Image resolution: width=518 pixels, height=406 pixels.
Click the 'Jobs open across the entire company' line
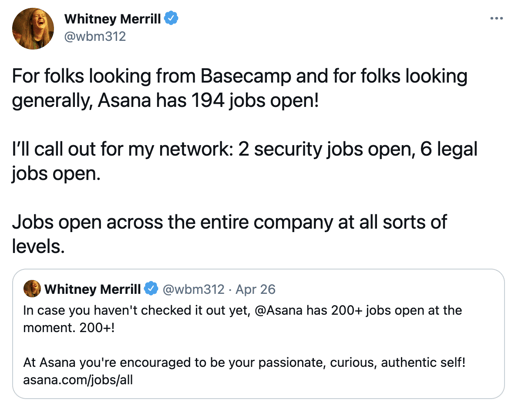[x=229, y=222]
